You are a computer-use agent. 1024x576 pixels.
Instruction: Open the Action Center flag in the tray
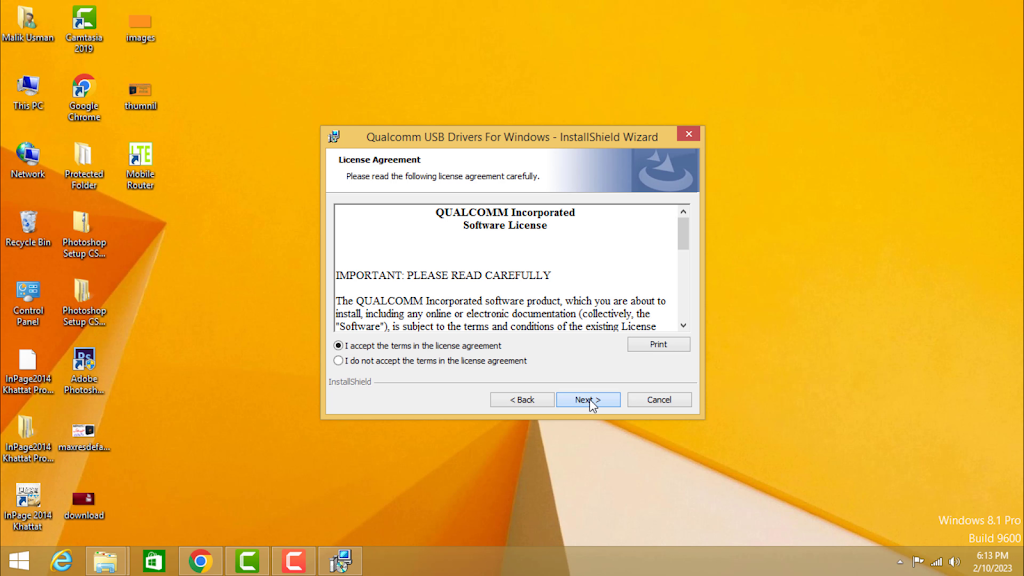pyautogui.click(x=918, y=562)
